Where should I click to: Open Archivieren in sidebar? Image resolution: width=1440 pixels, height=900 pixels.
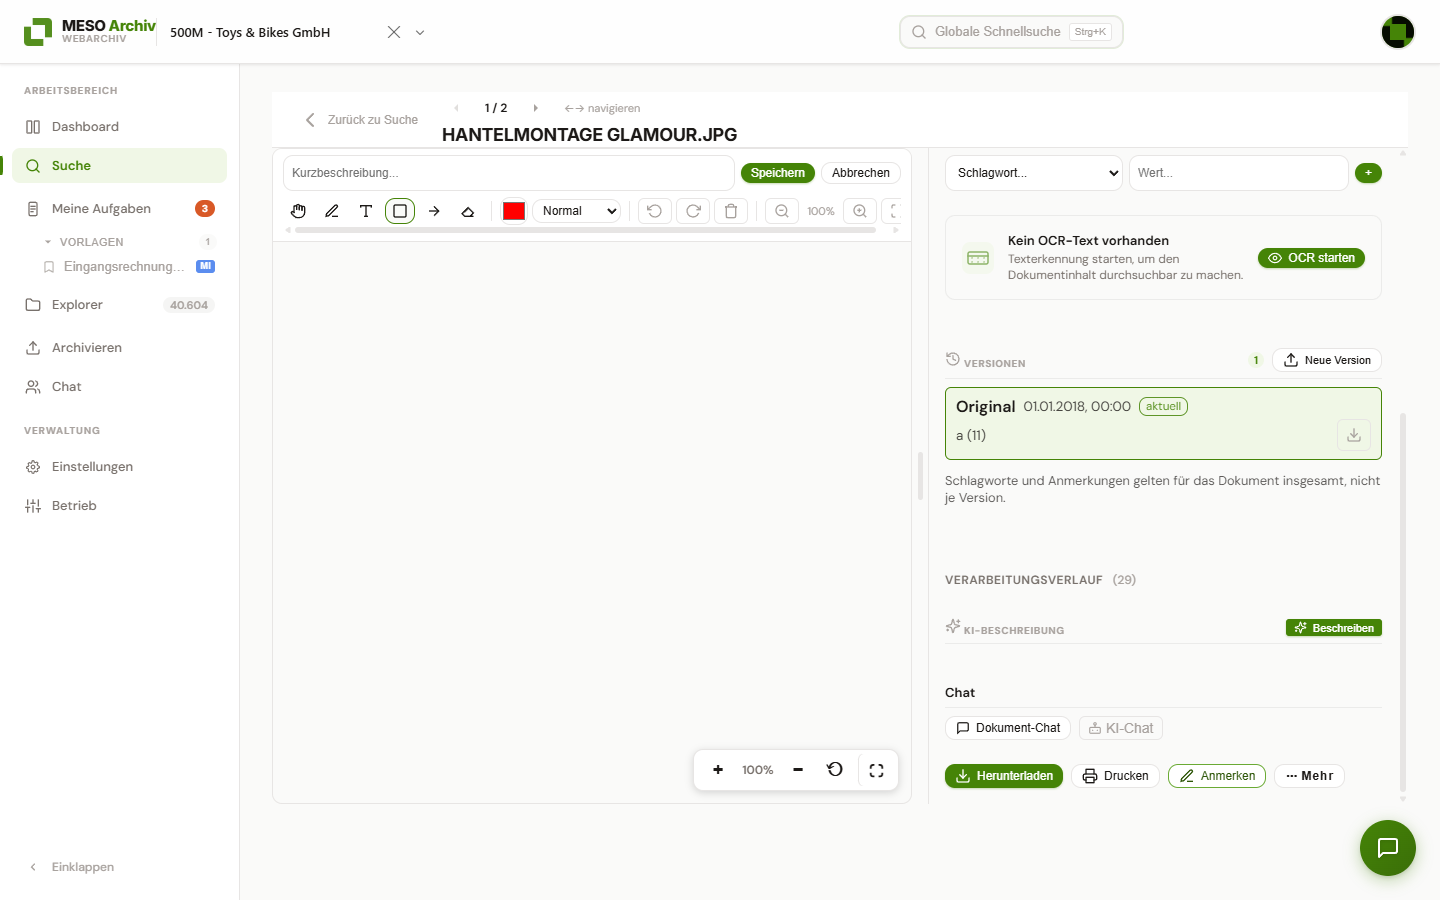[x=120, y=348]
